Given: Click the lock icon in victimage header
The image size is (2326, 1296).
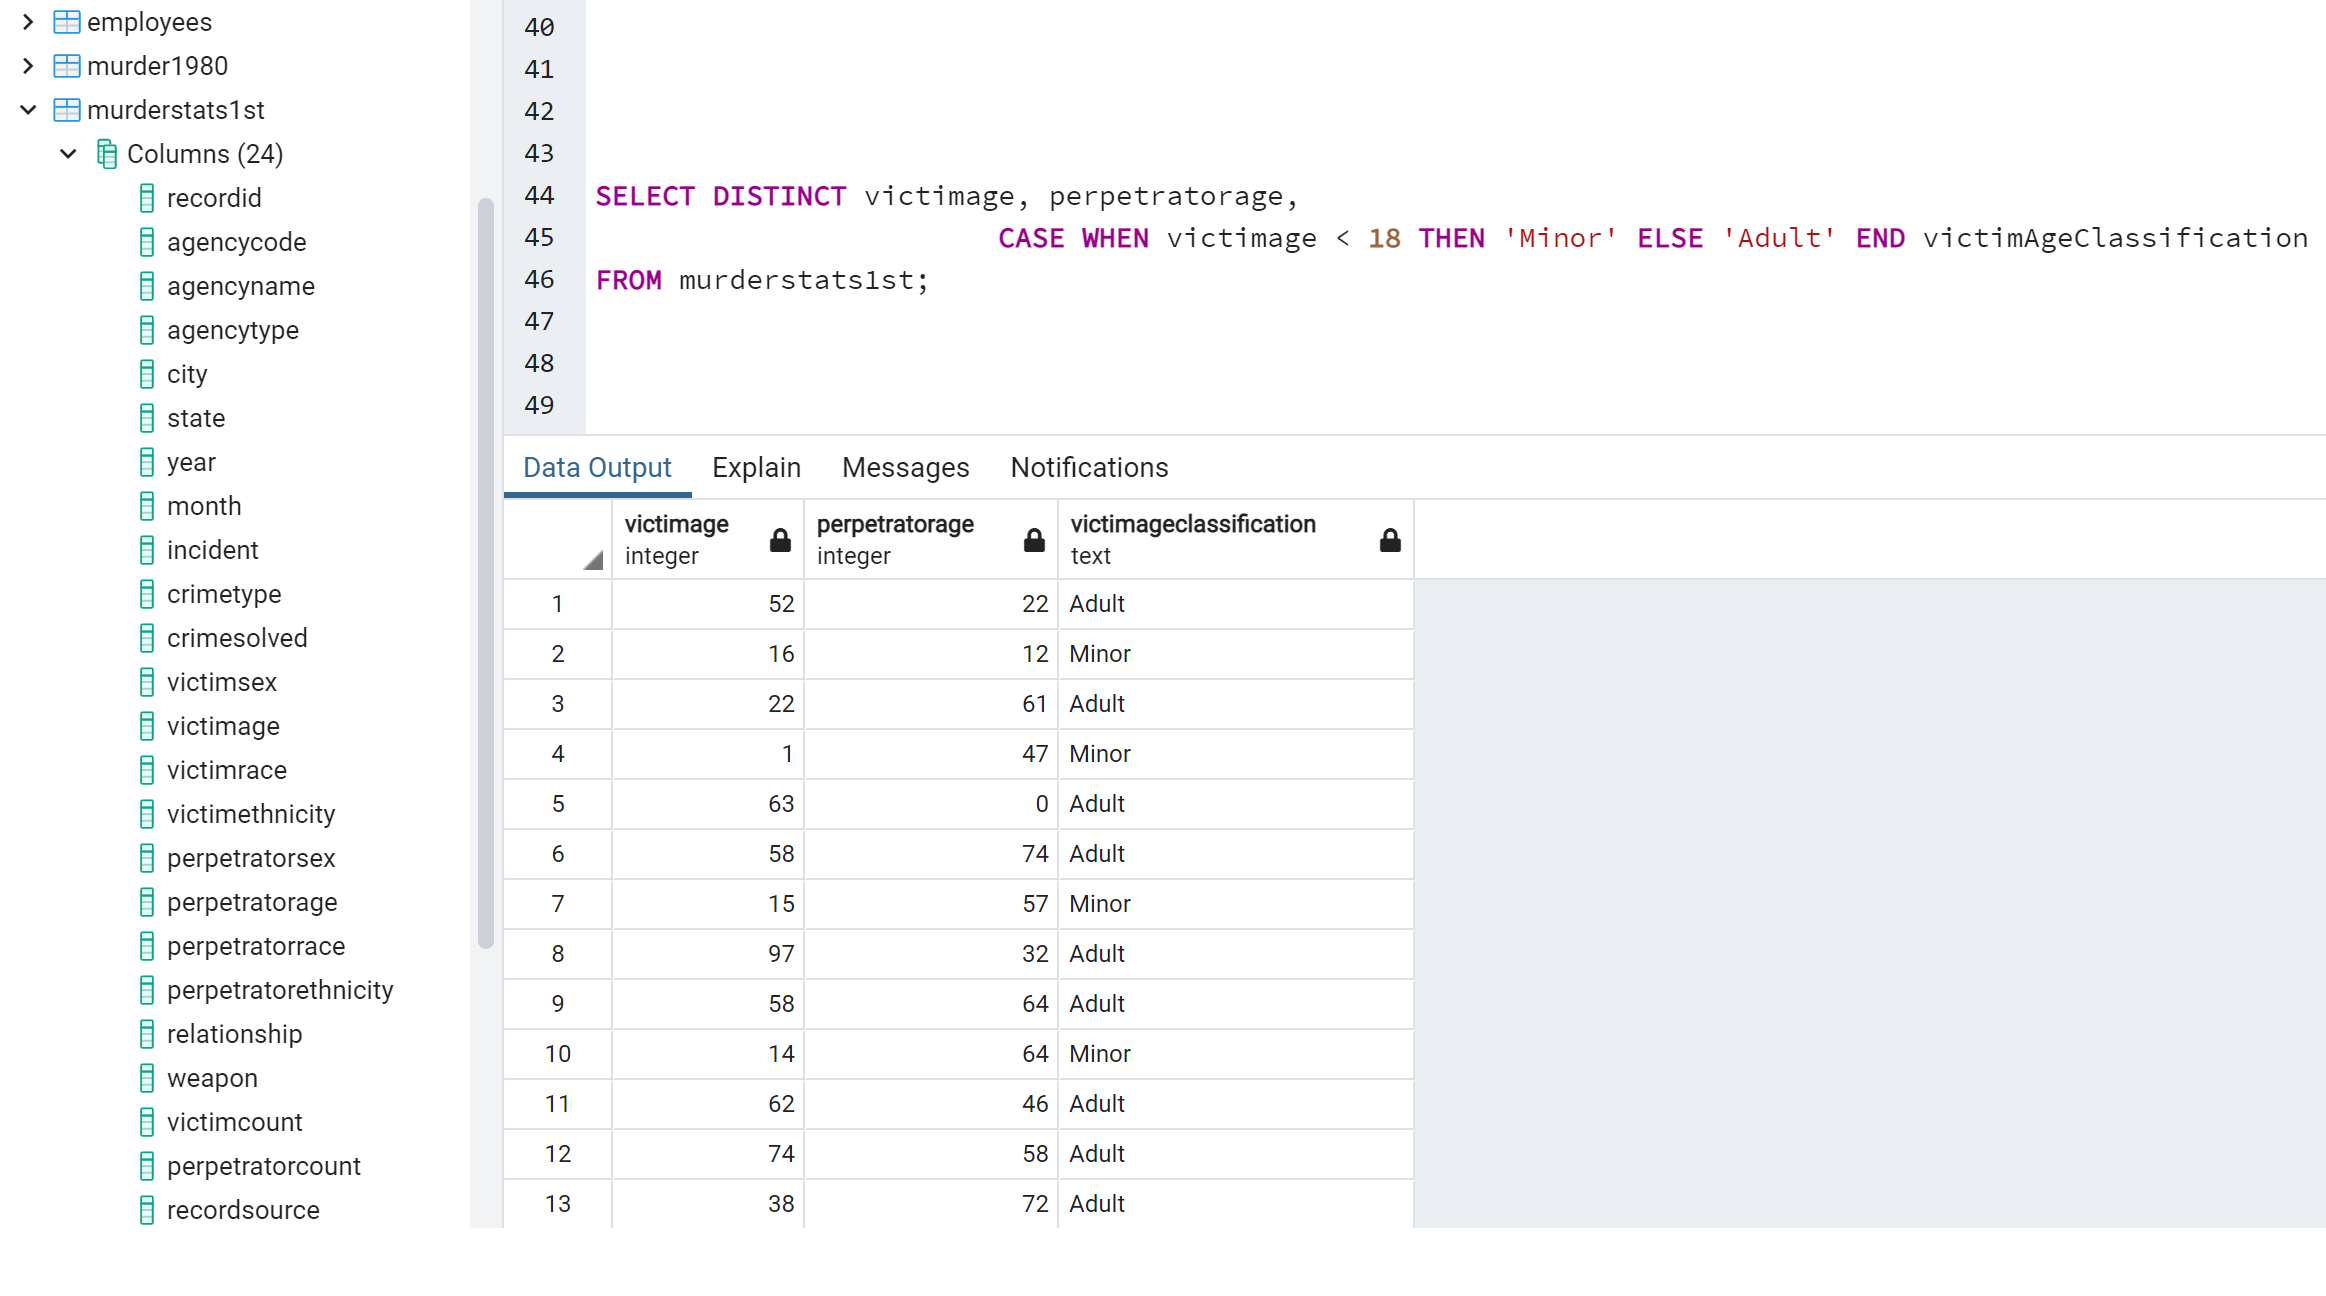Looking at the screenshot, I should 780,540.
